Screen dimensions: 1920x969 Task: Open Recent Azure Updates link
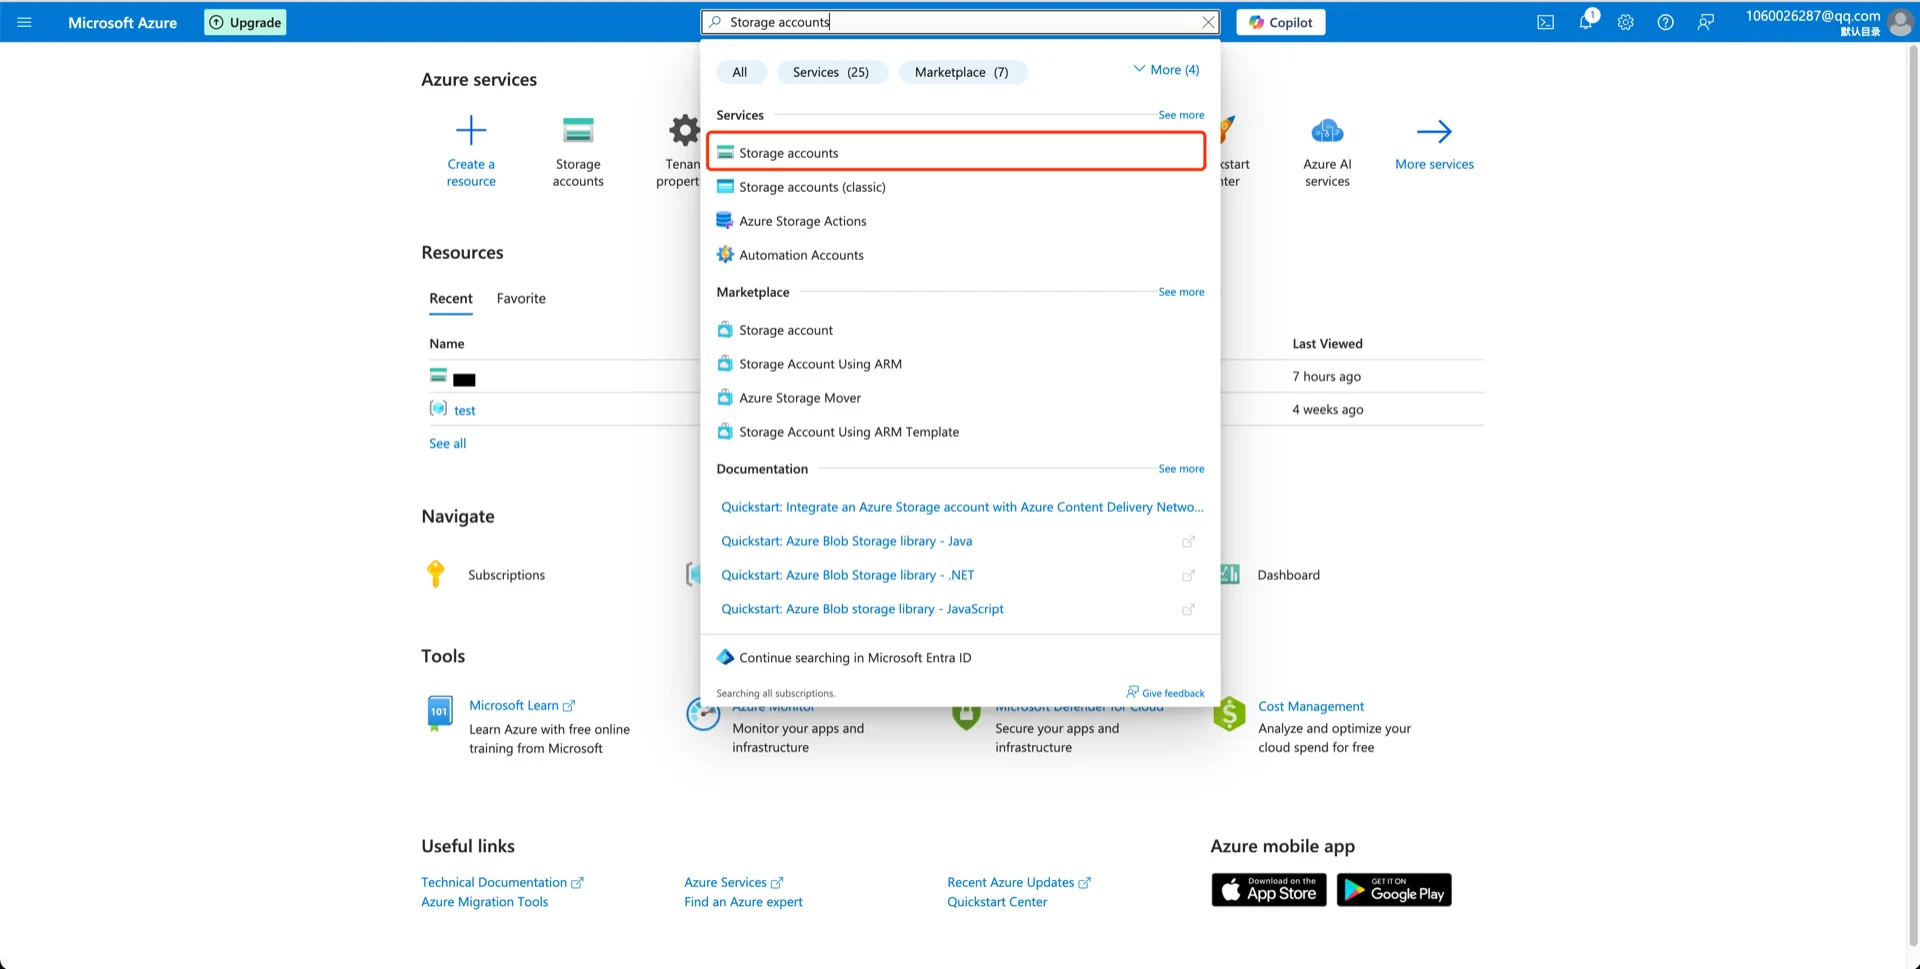click(x=1019, y=883)
